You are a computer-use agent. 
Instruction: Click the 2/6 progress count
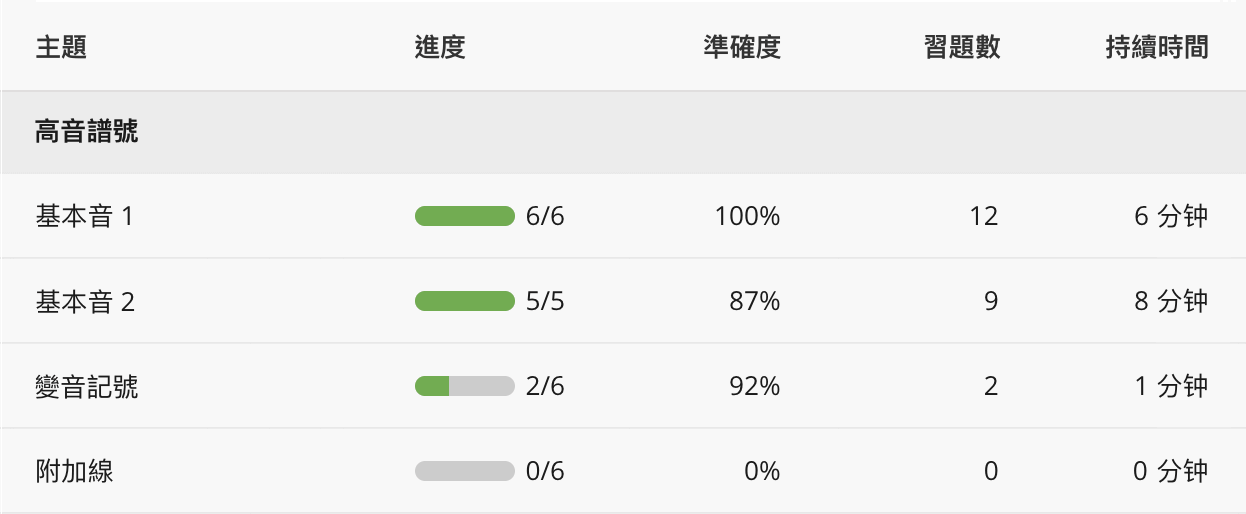[x=545, y=386]
